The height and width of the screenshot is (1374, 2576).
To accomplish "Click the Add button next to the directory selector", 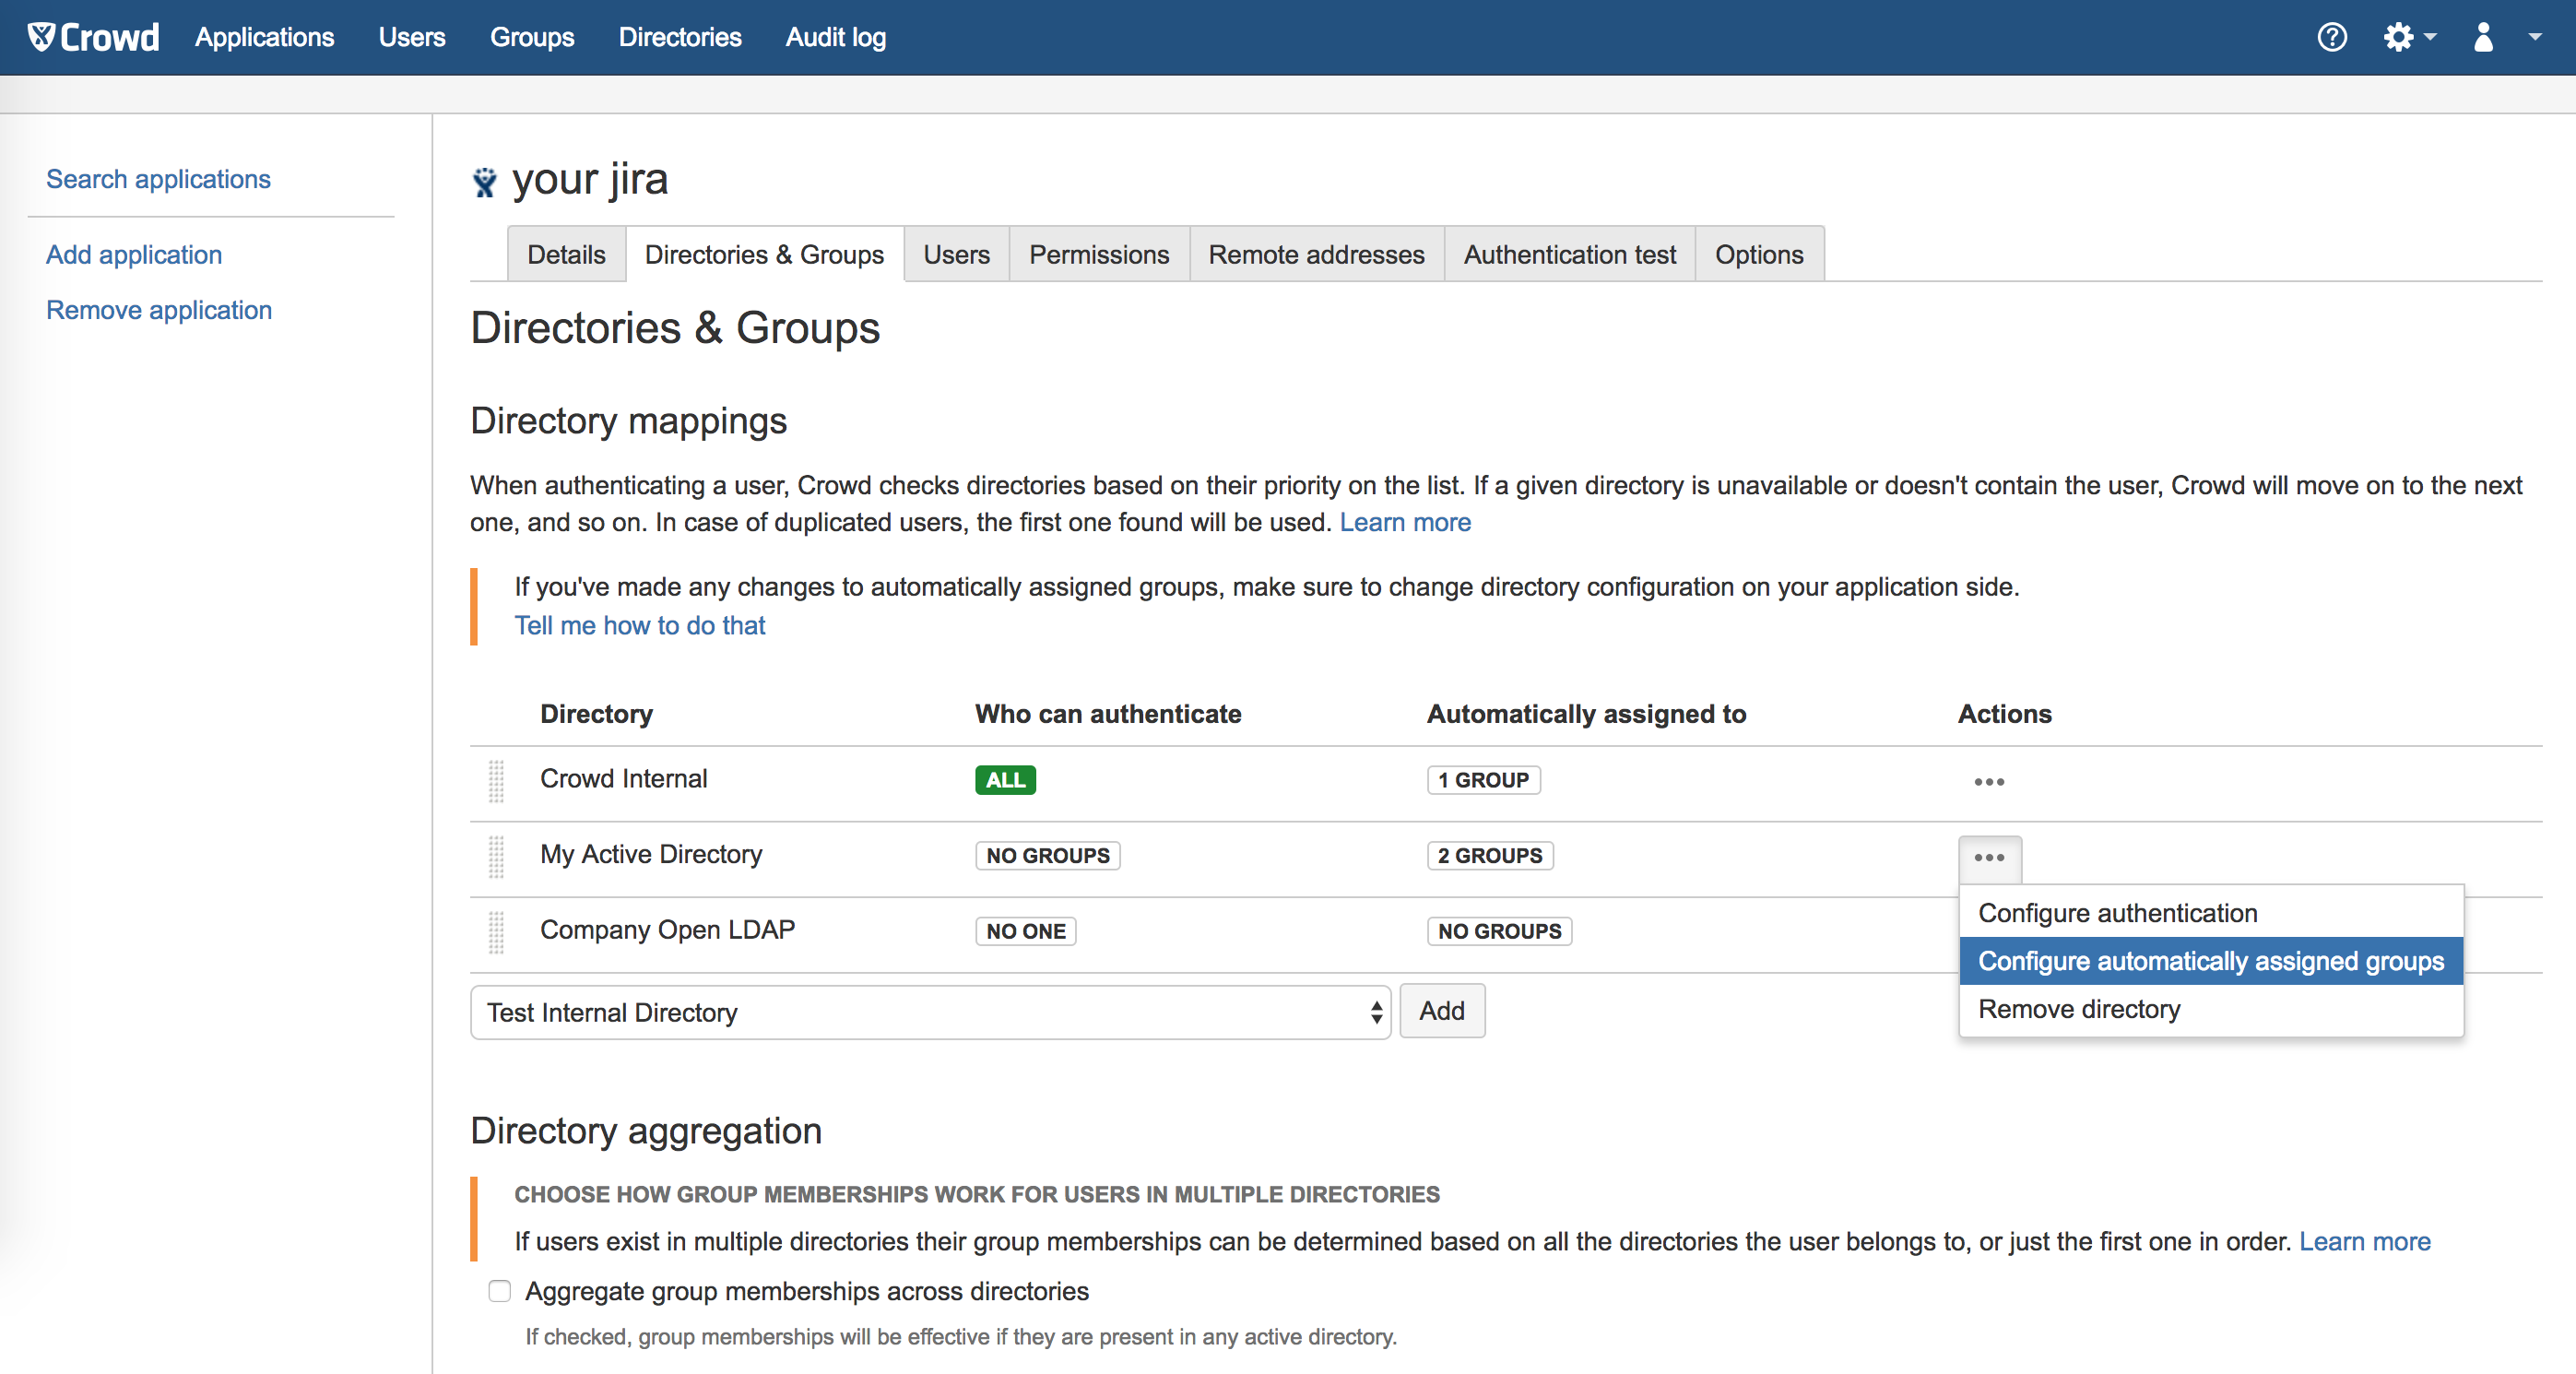I will point(1441,1011).
